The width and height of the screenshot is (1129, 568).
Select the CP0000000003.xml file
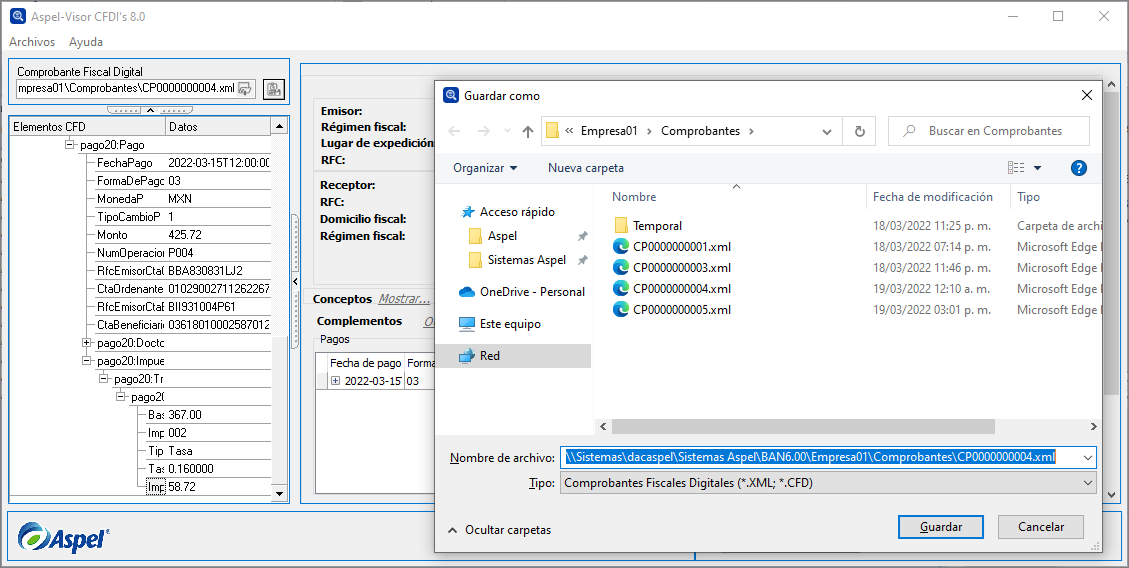pos(681,268)
